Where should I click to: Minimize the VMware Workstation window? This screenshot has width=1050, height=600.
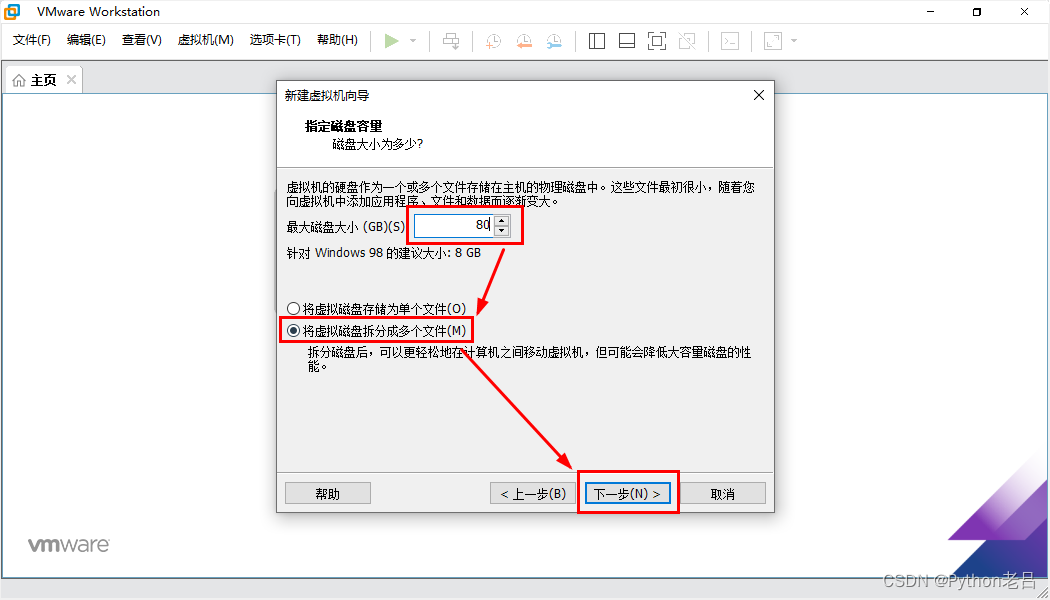tap(930, 11)
